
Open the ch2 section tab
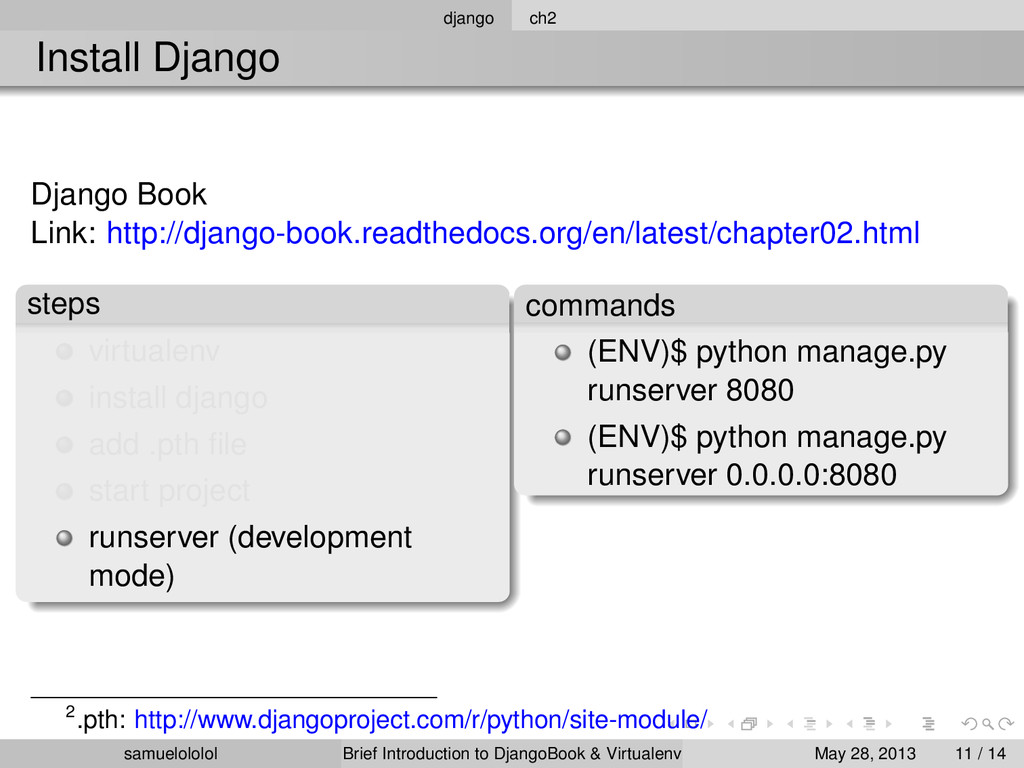point(543,18)
